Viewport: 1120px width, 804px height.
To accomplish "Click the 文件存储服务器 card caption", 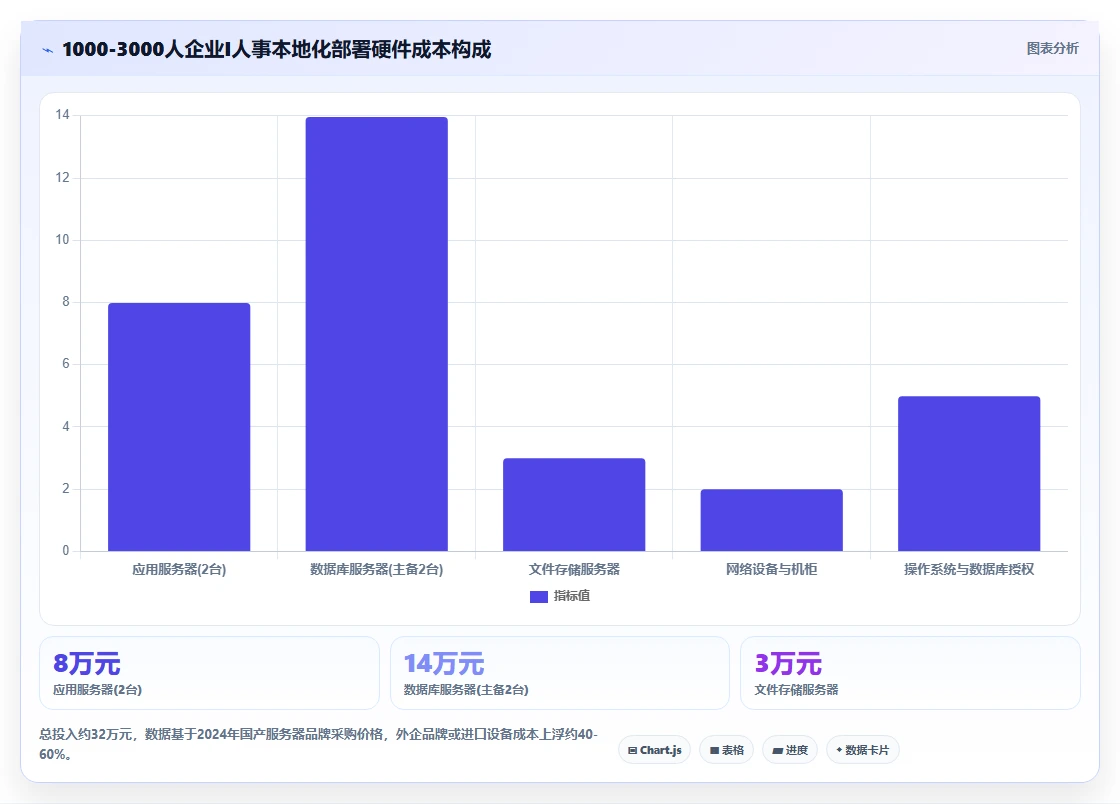I will (x=796, y=690).
